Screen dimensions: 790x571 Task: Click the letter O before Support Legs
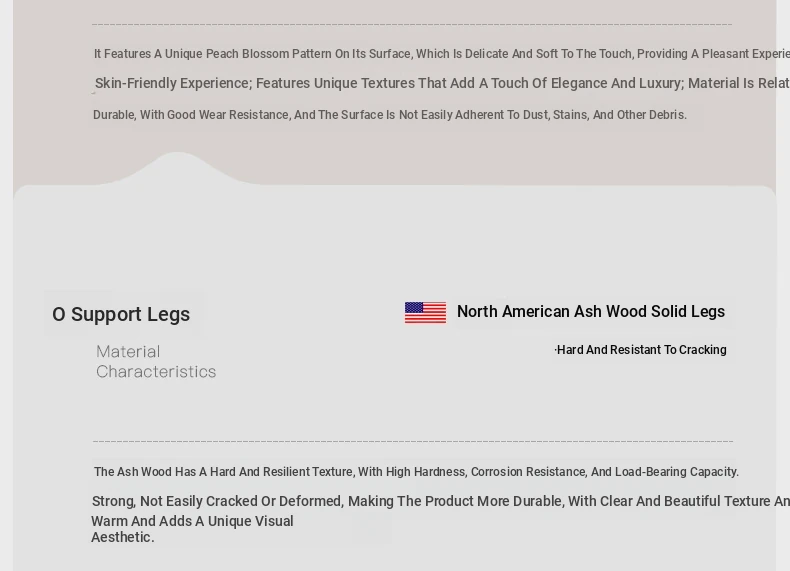[59, 315]
